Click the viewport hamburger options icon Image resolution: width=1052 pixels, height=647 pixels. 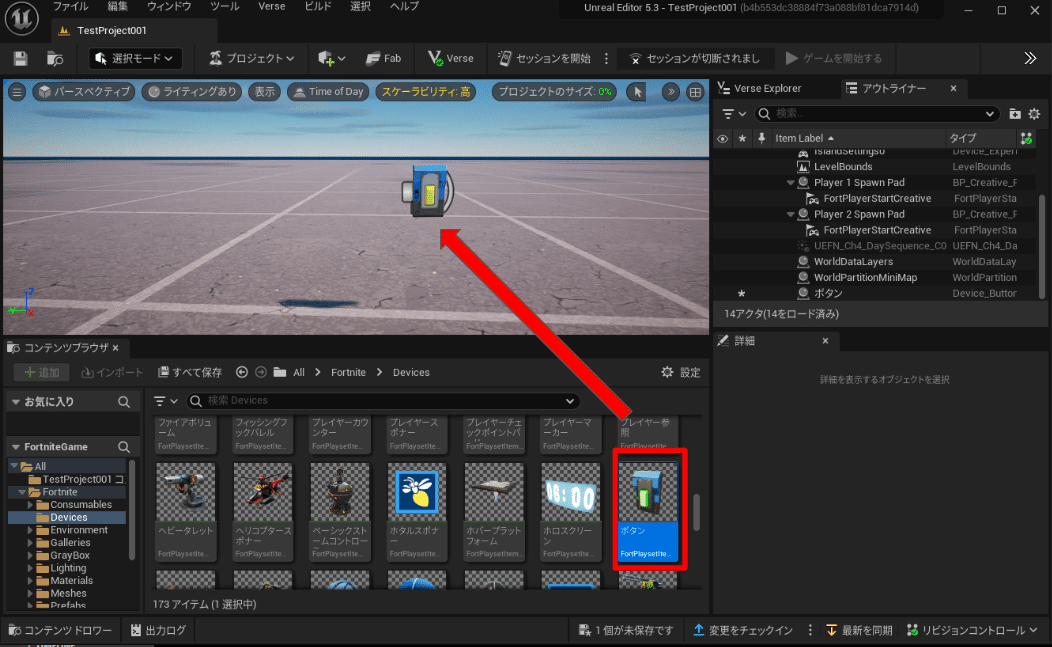pyautogui.click(x=17, y=92)
